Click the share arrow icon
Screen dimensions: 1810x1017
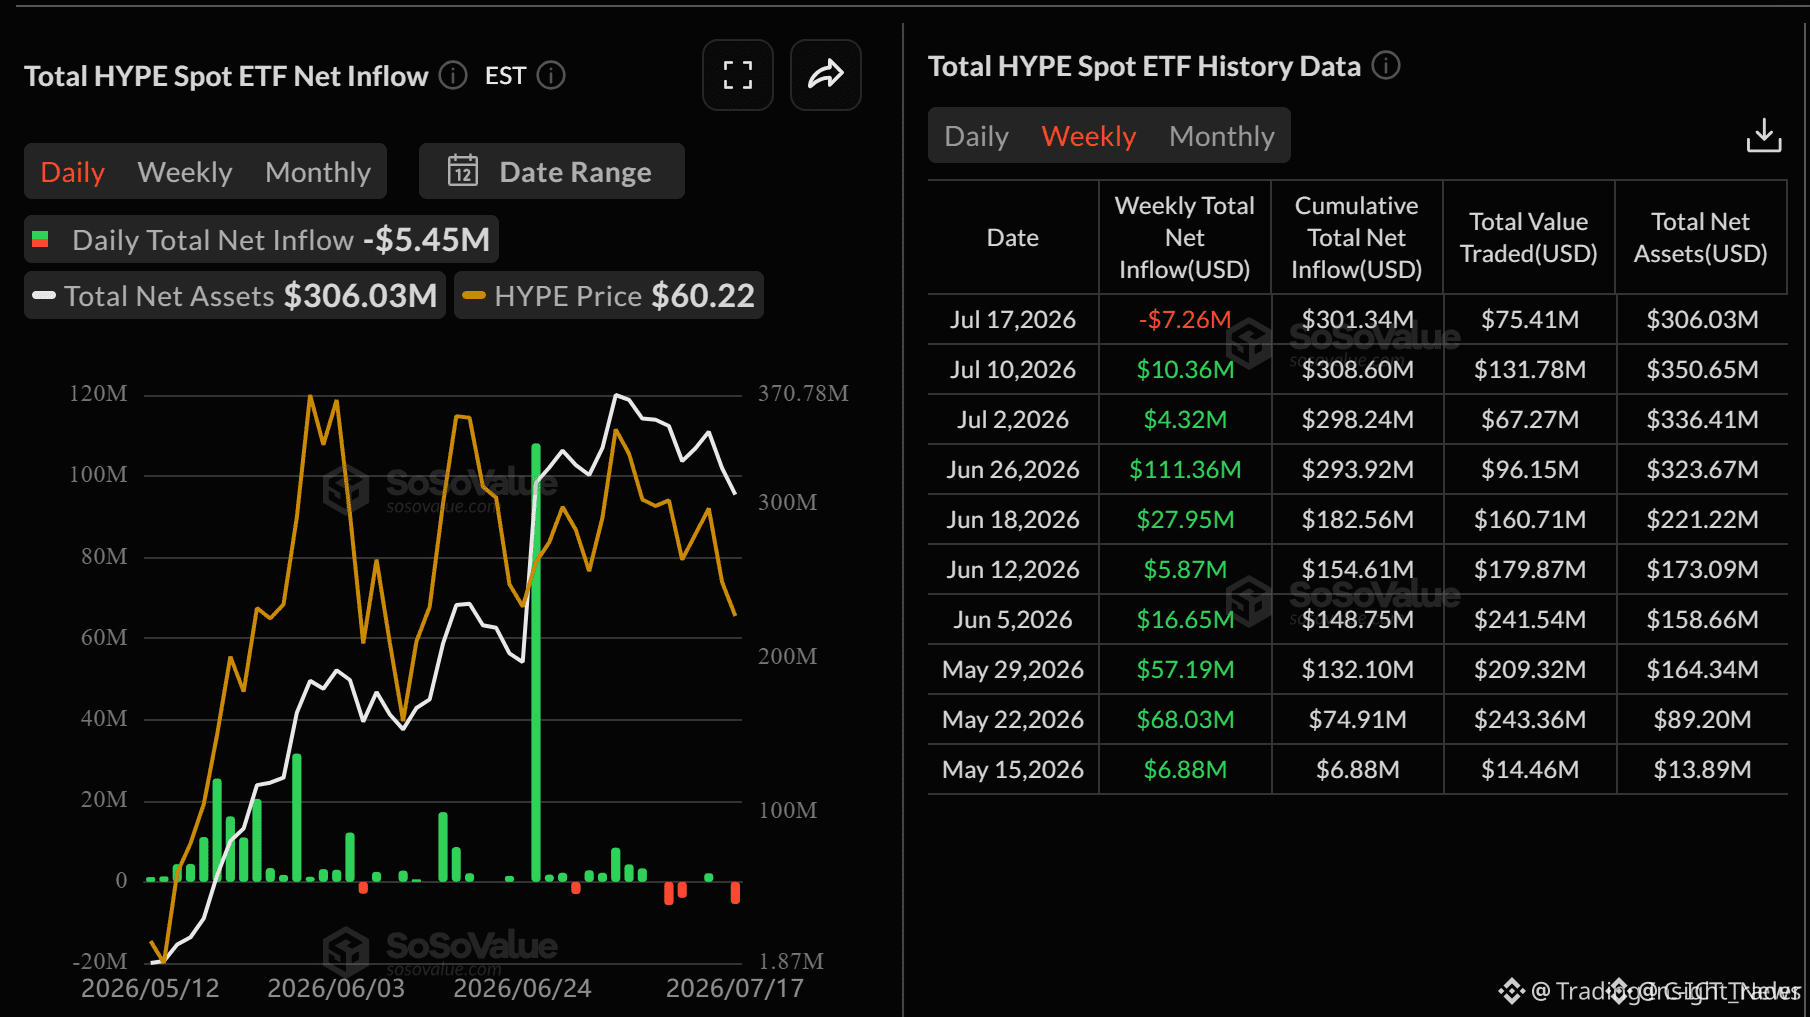[x=826, y=75]
